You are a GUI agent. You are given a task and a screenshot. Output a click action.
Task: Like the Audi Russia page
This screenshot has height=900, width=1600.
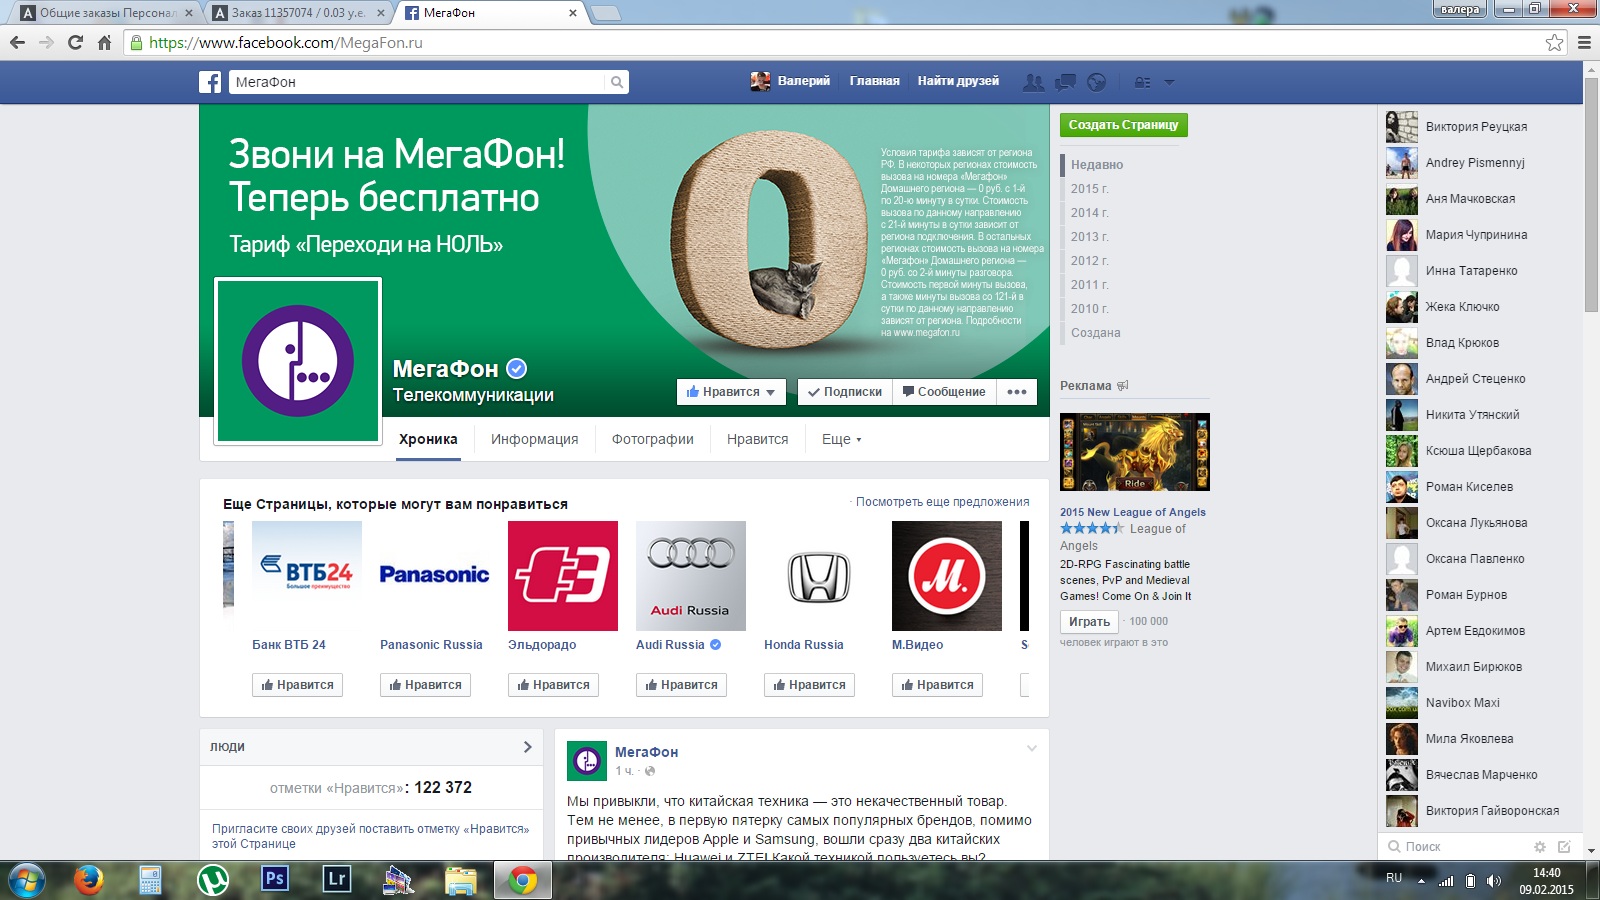[x=681, y=685]
